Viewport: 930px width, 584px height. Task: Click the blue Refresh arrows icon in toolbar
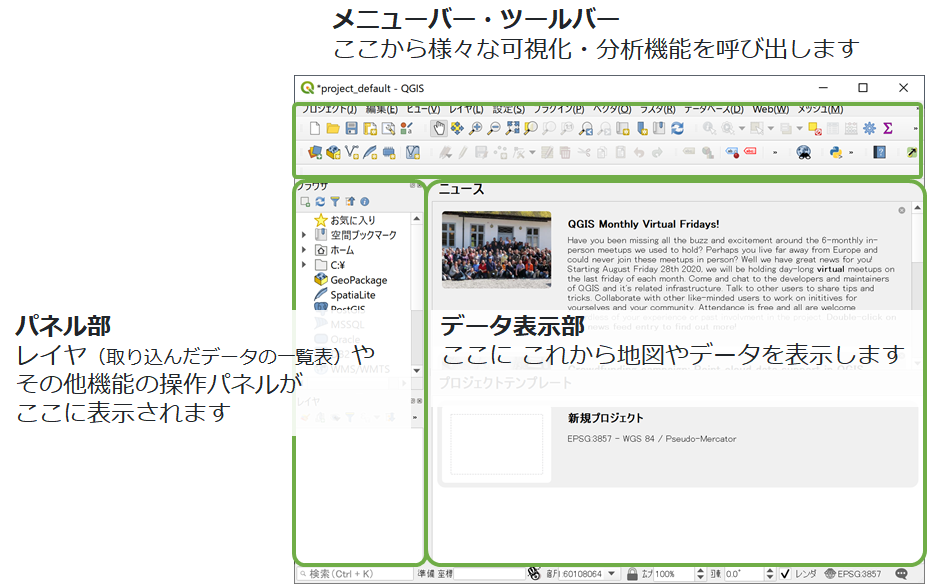[x=677, y=128]
